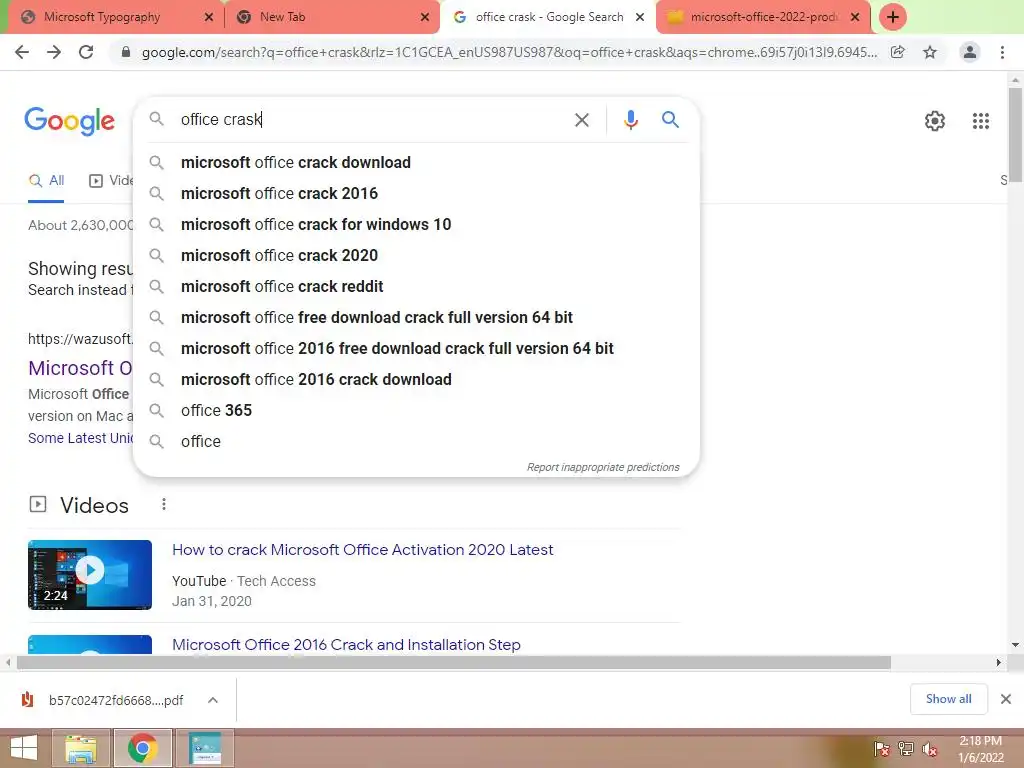Click the PDF file icon in downloads bar
This screenshot has height=768, width=1024.
[x=27, y=700]
